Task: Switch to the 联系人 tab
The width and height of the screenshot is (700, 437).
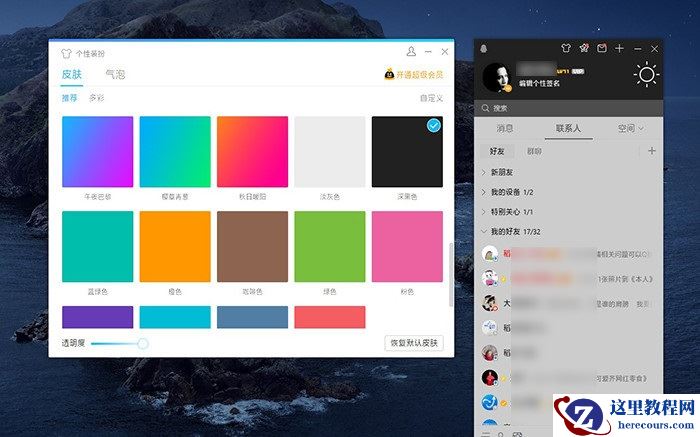Action: click(x=568, y=129)
